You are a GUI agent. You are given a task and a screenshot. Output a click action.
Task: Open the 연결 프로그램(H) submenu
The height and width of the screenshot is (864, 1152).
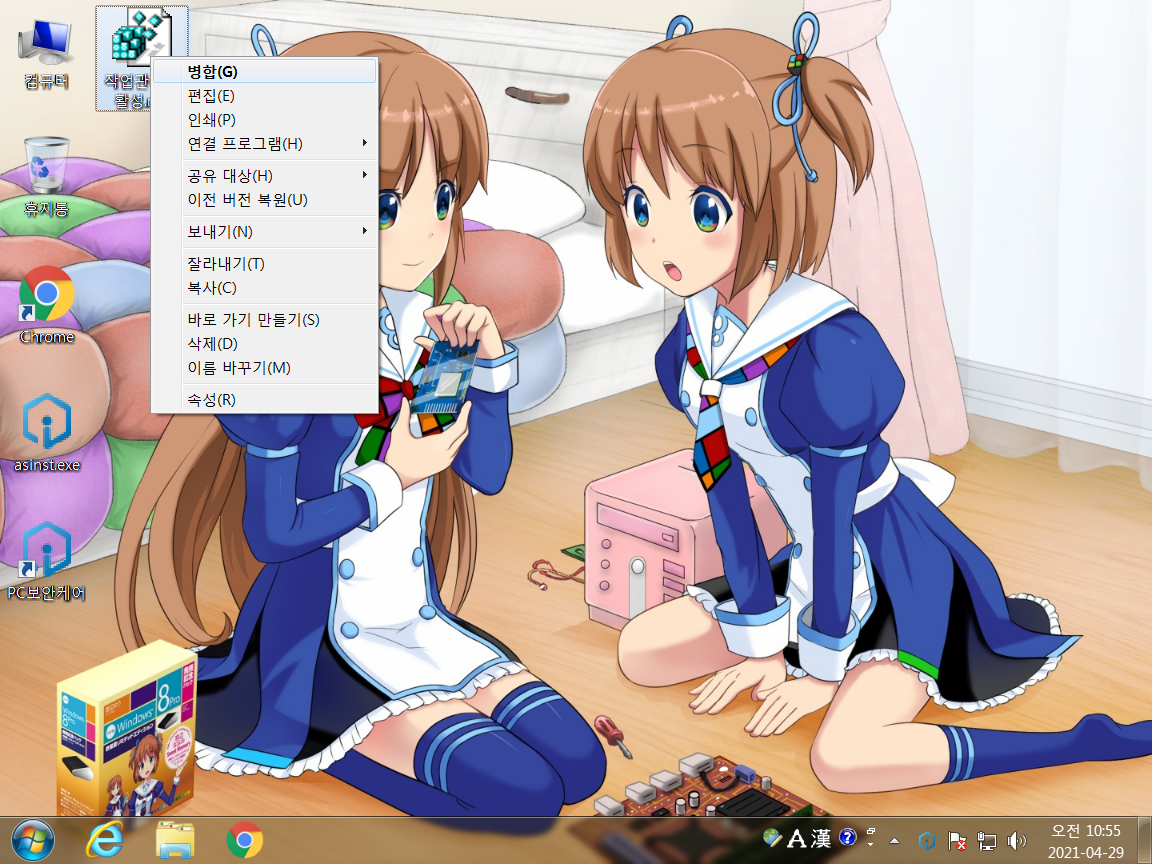click(264, 143)
